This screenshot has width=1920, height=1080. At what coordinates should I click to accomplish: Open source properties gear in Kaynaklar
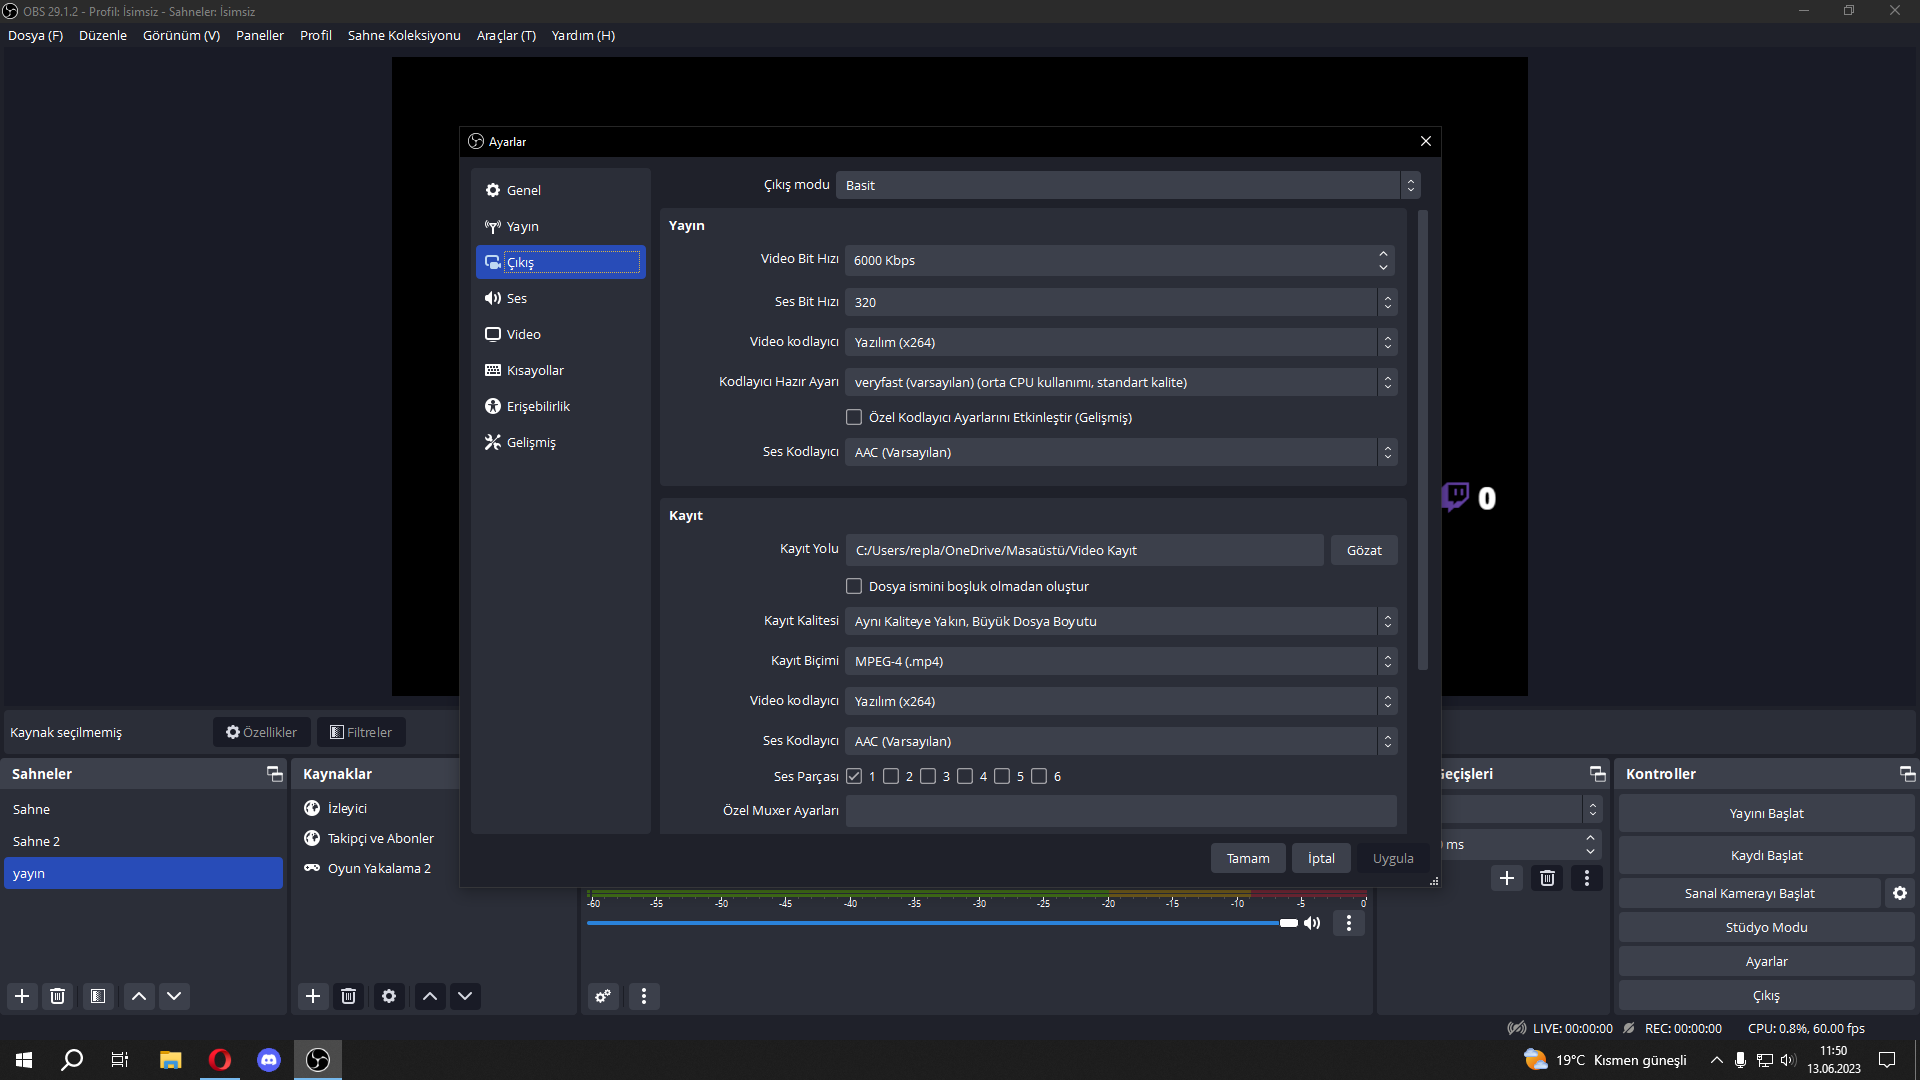[389, 996]
